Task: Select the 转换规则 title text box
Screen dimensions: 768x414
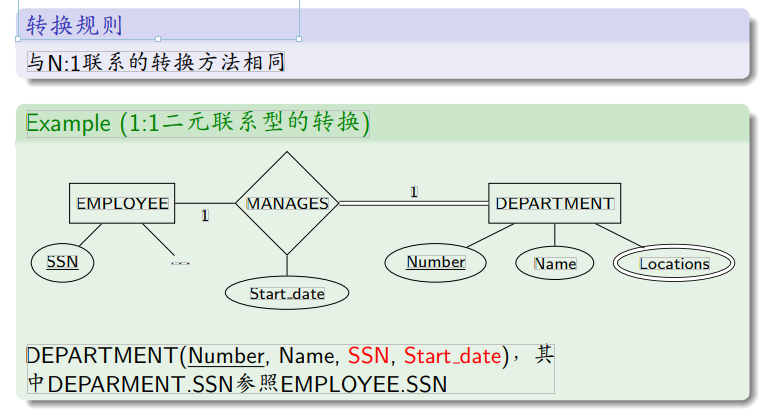Action: click(158, 20)
